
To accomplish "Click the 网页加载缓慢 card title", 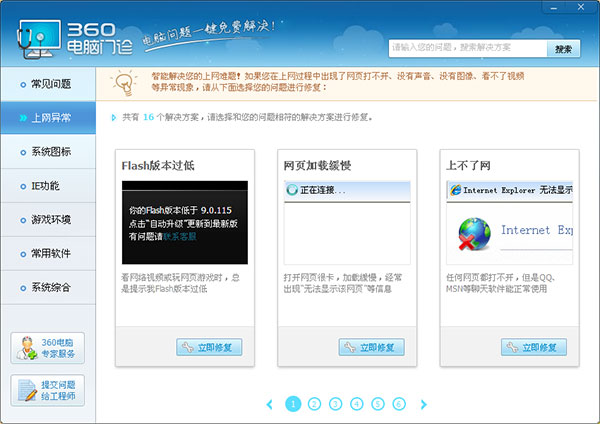I will [x=317, y=166].
